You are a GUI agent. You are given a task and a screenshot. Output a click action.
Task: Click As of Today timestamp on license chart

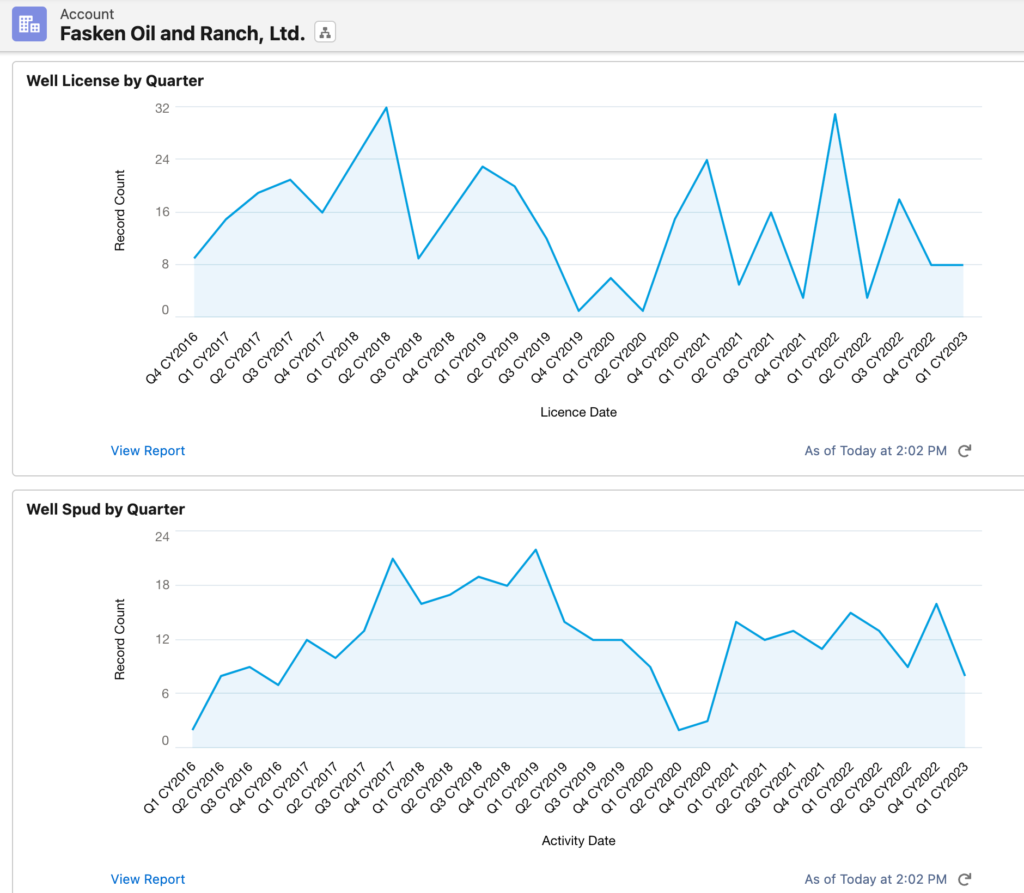pyautogui.click(x=875, y=451)
